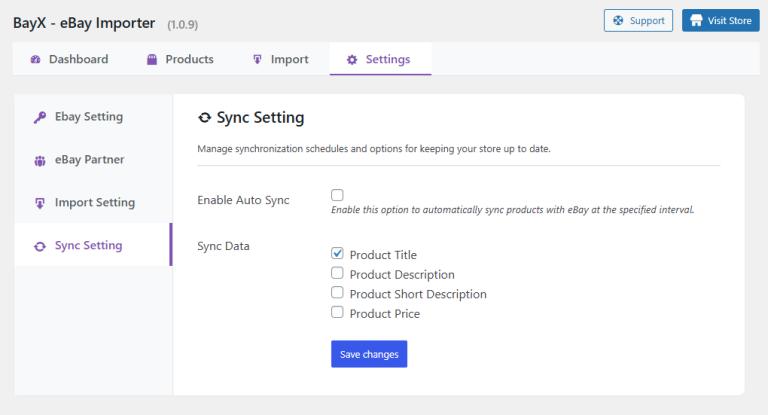Click the Product Description label
Image resolution: width=768 pixels, height=415 pixels.
pyautogui.click(x=402, y=274)
